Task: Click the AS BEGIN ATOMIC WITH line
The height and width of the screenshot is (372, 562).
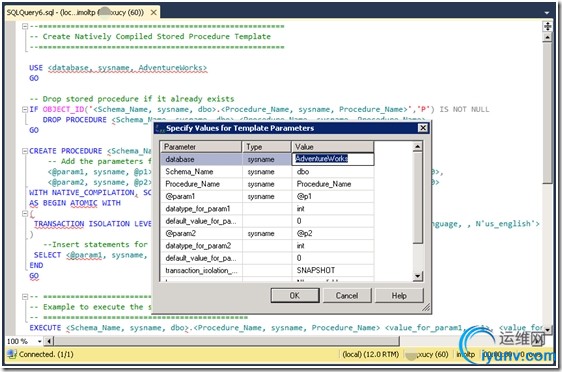Action: (75, 203)
